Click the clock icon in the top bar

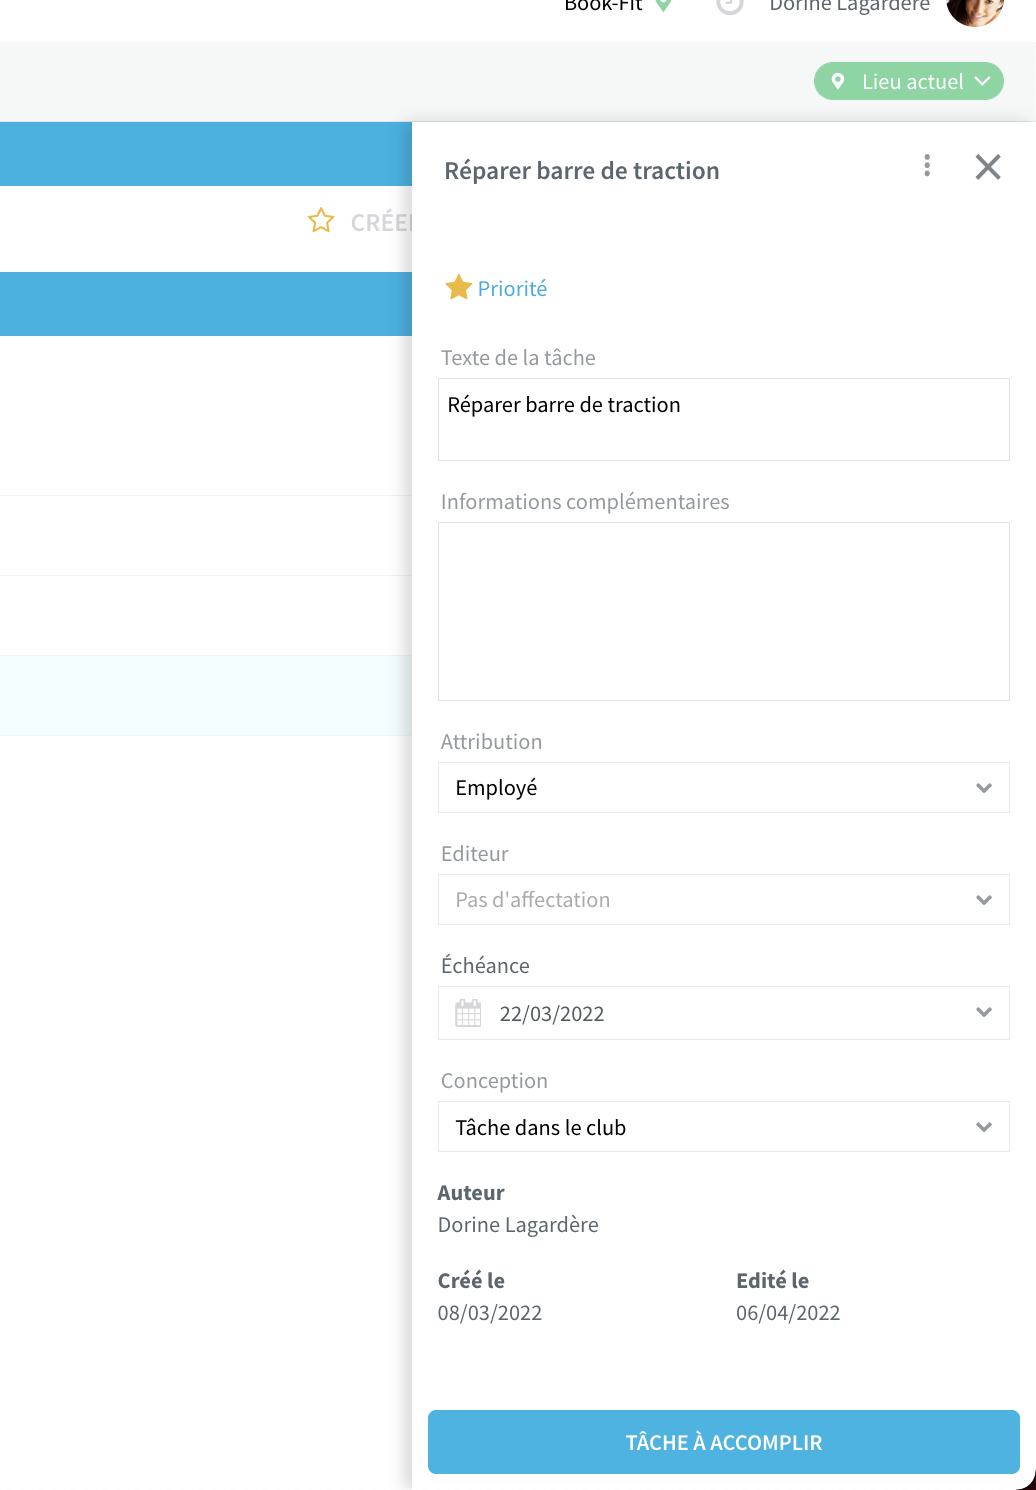(730, 5)
